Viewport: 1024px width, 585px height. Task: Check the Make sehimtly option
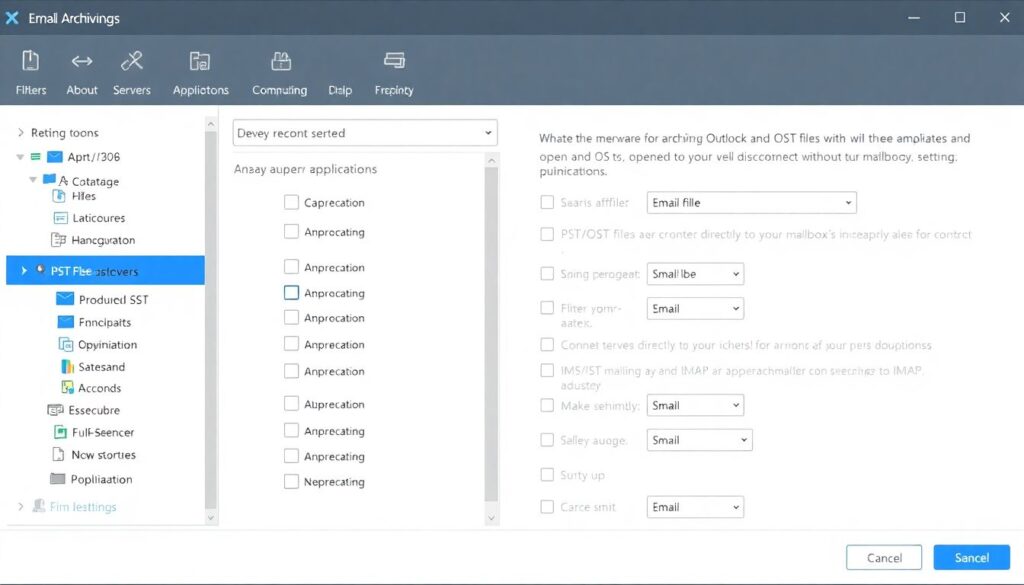click(547, 405)
